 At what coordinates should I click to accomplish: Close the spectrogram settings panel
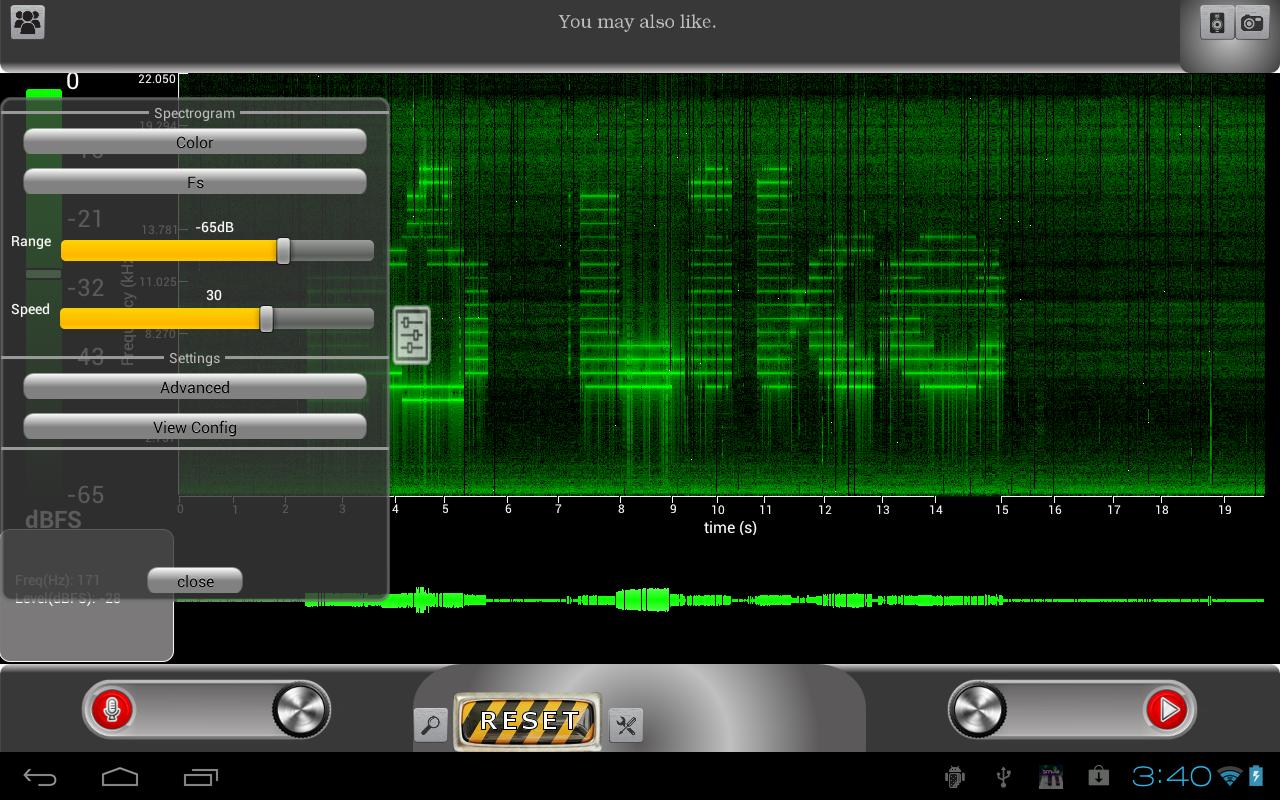[195, 581]
